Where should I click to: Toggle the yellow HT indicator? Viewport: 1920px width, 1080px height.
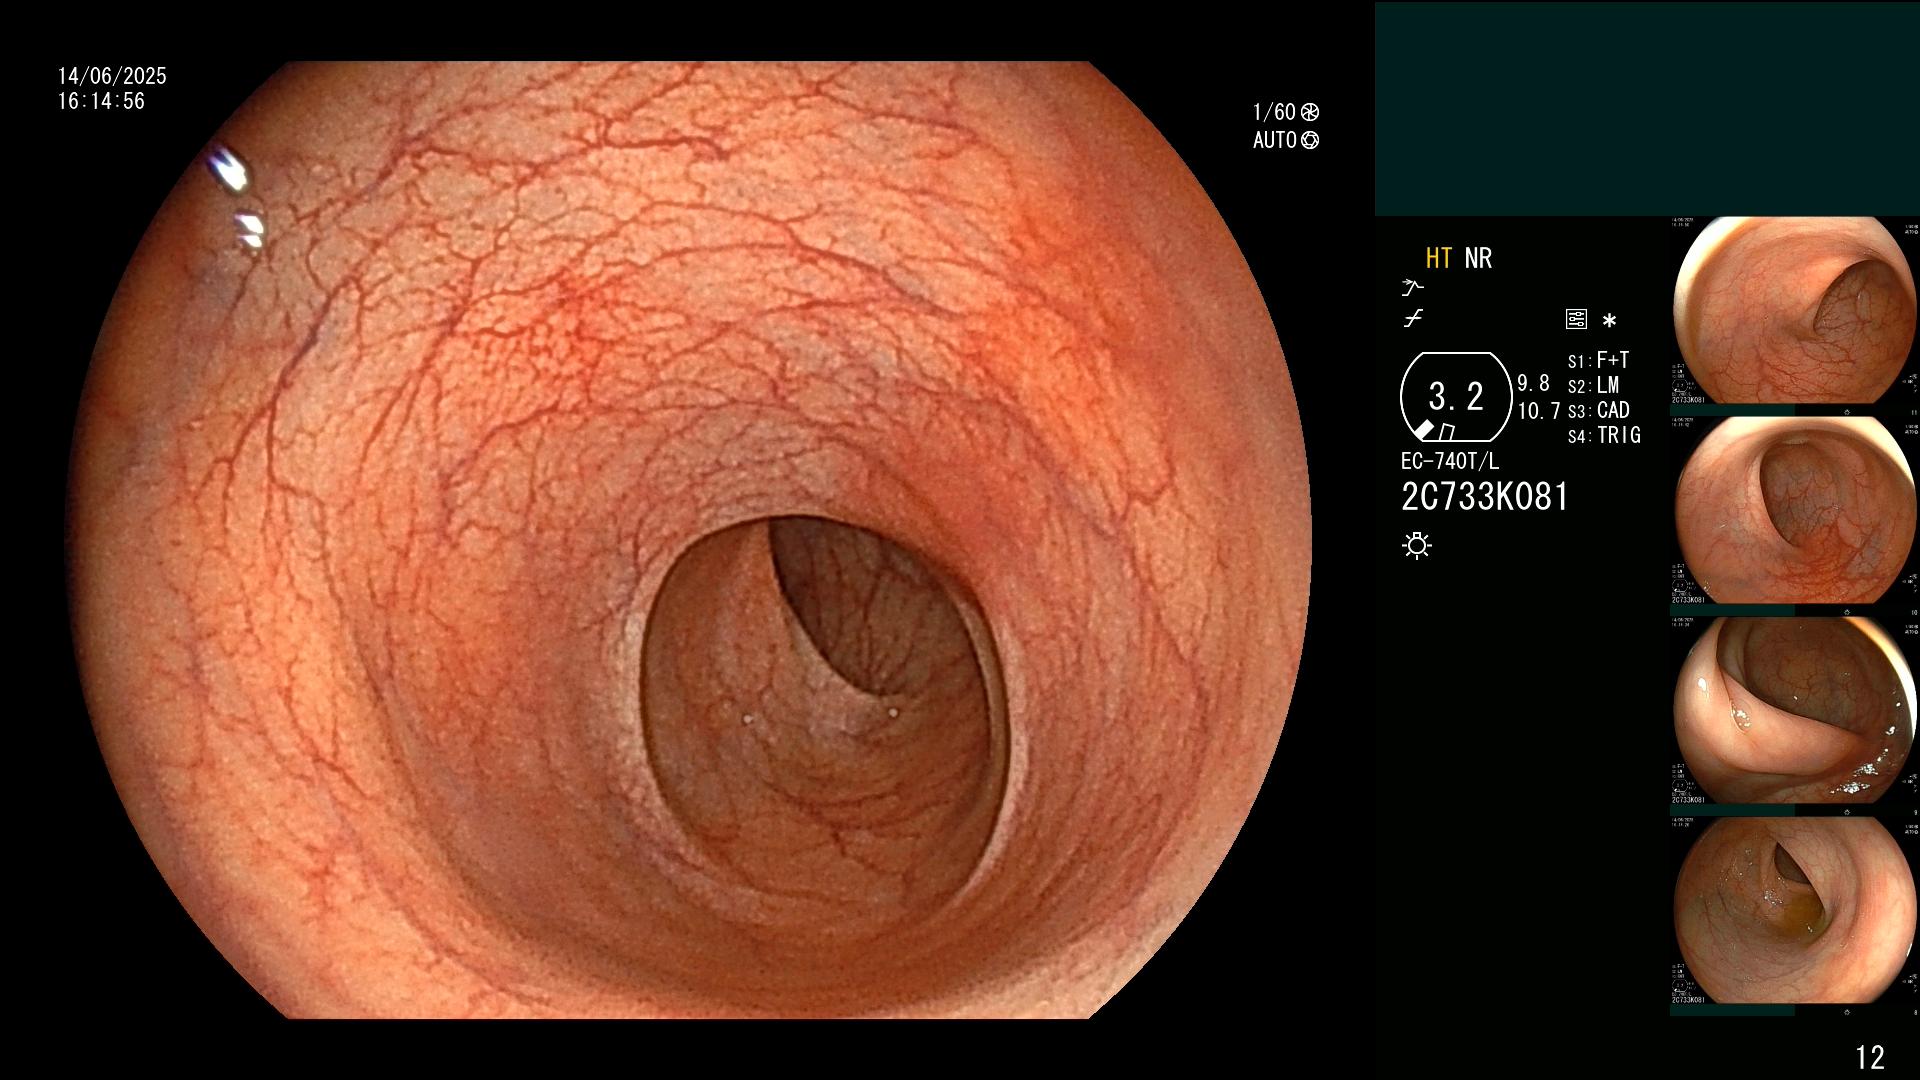(1438, 259)
